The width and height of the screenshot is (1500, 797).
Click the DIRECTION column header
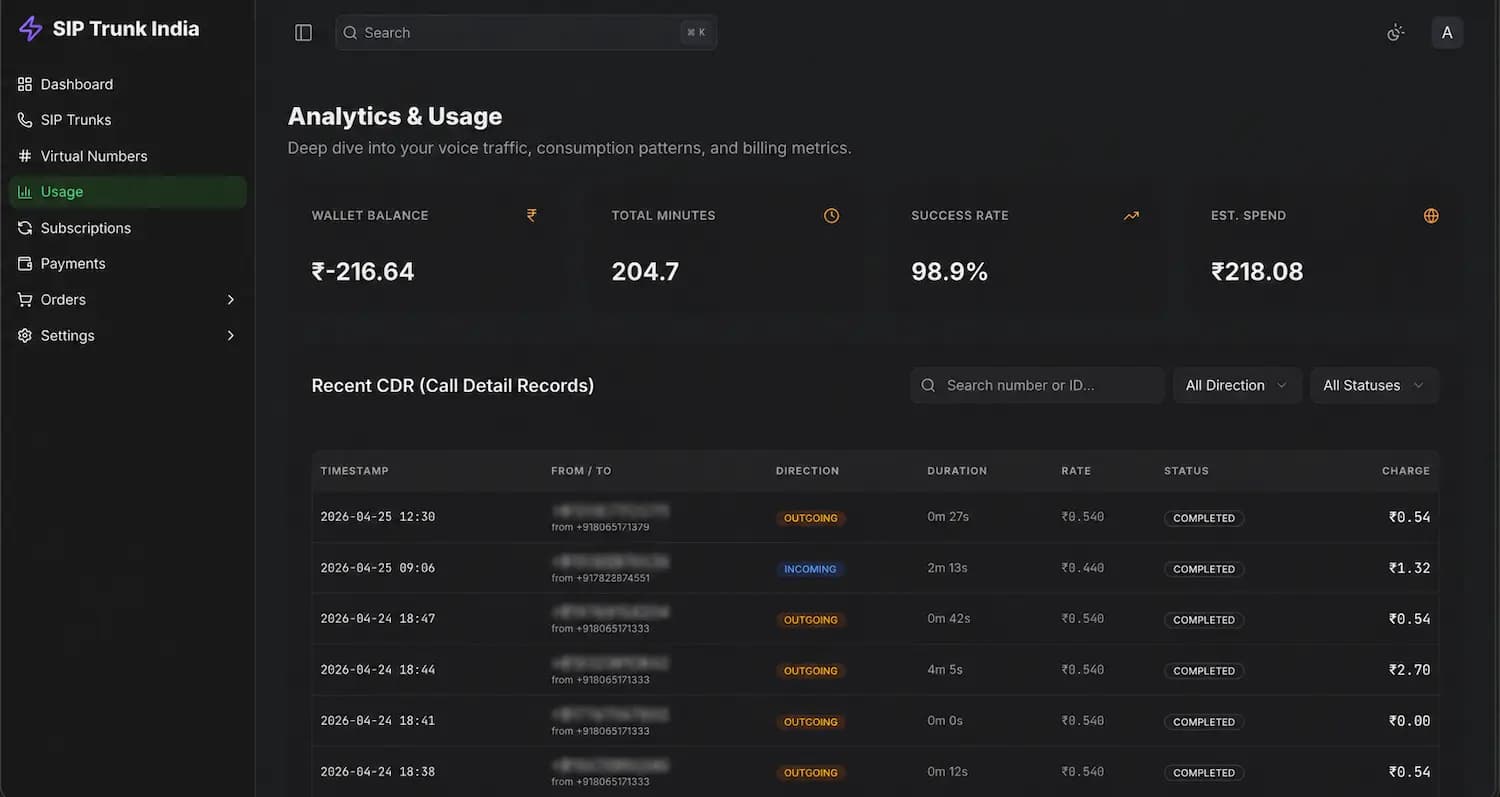pyautogui.click(x=807, y=471)
